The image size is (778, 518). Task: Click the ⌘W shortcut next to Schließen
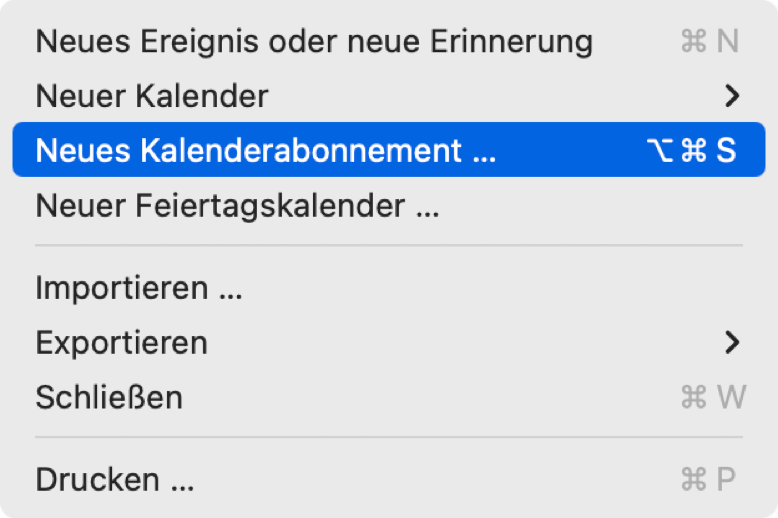[712, 397]
